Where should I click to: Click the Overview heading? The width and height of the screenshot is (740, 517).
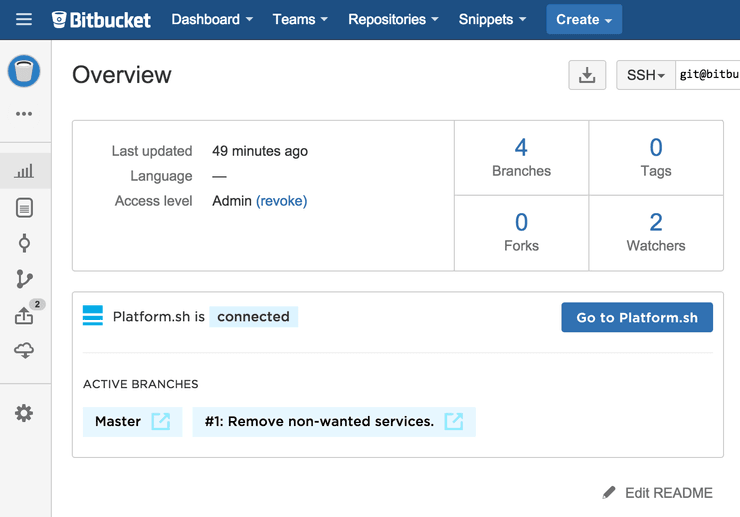point(122,75)
